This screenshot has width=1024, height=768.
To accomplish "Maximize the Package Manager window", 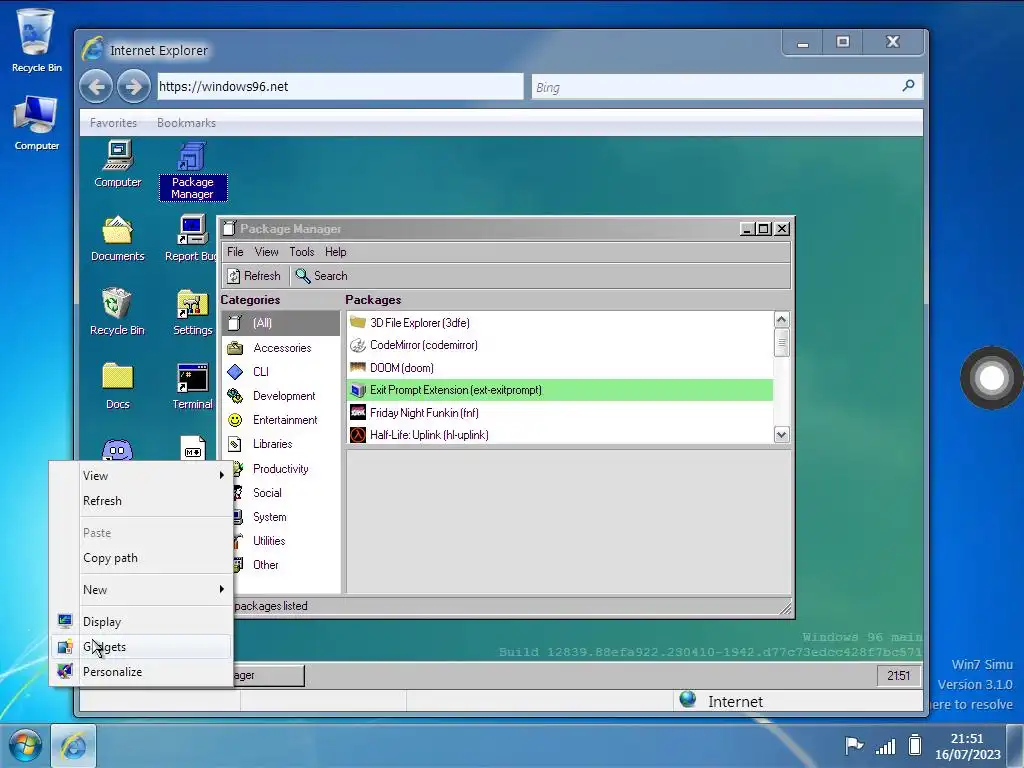I will [x=763, y=229].
